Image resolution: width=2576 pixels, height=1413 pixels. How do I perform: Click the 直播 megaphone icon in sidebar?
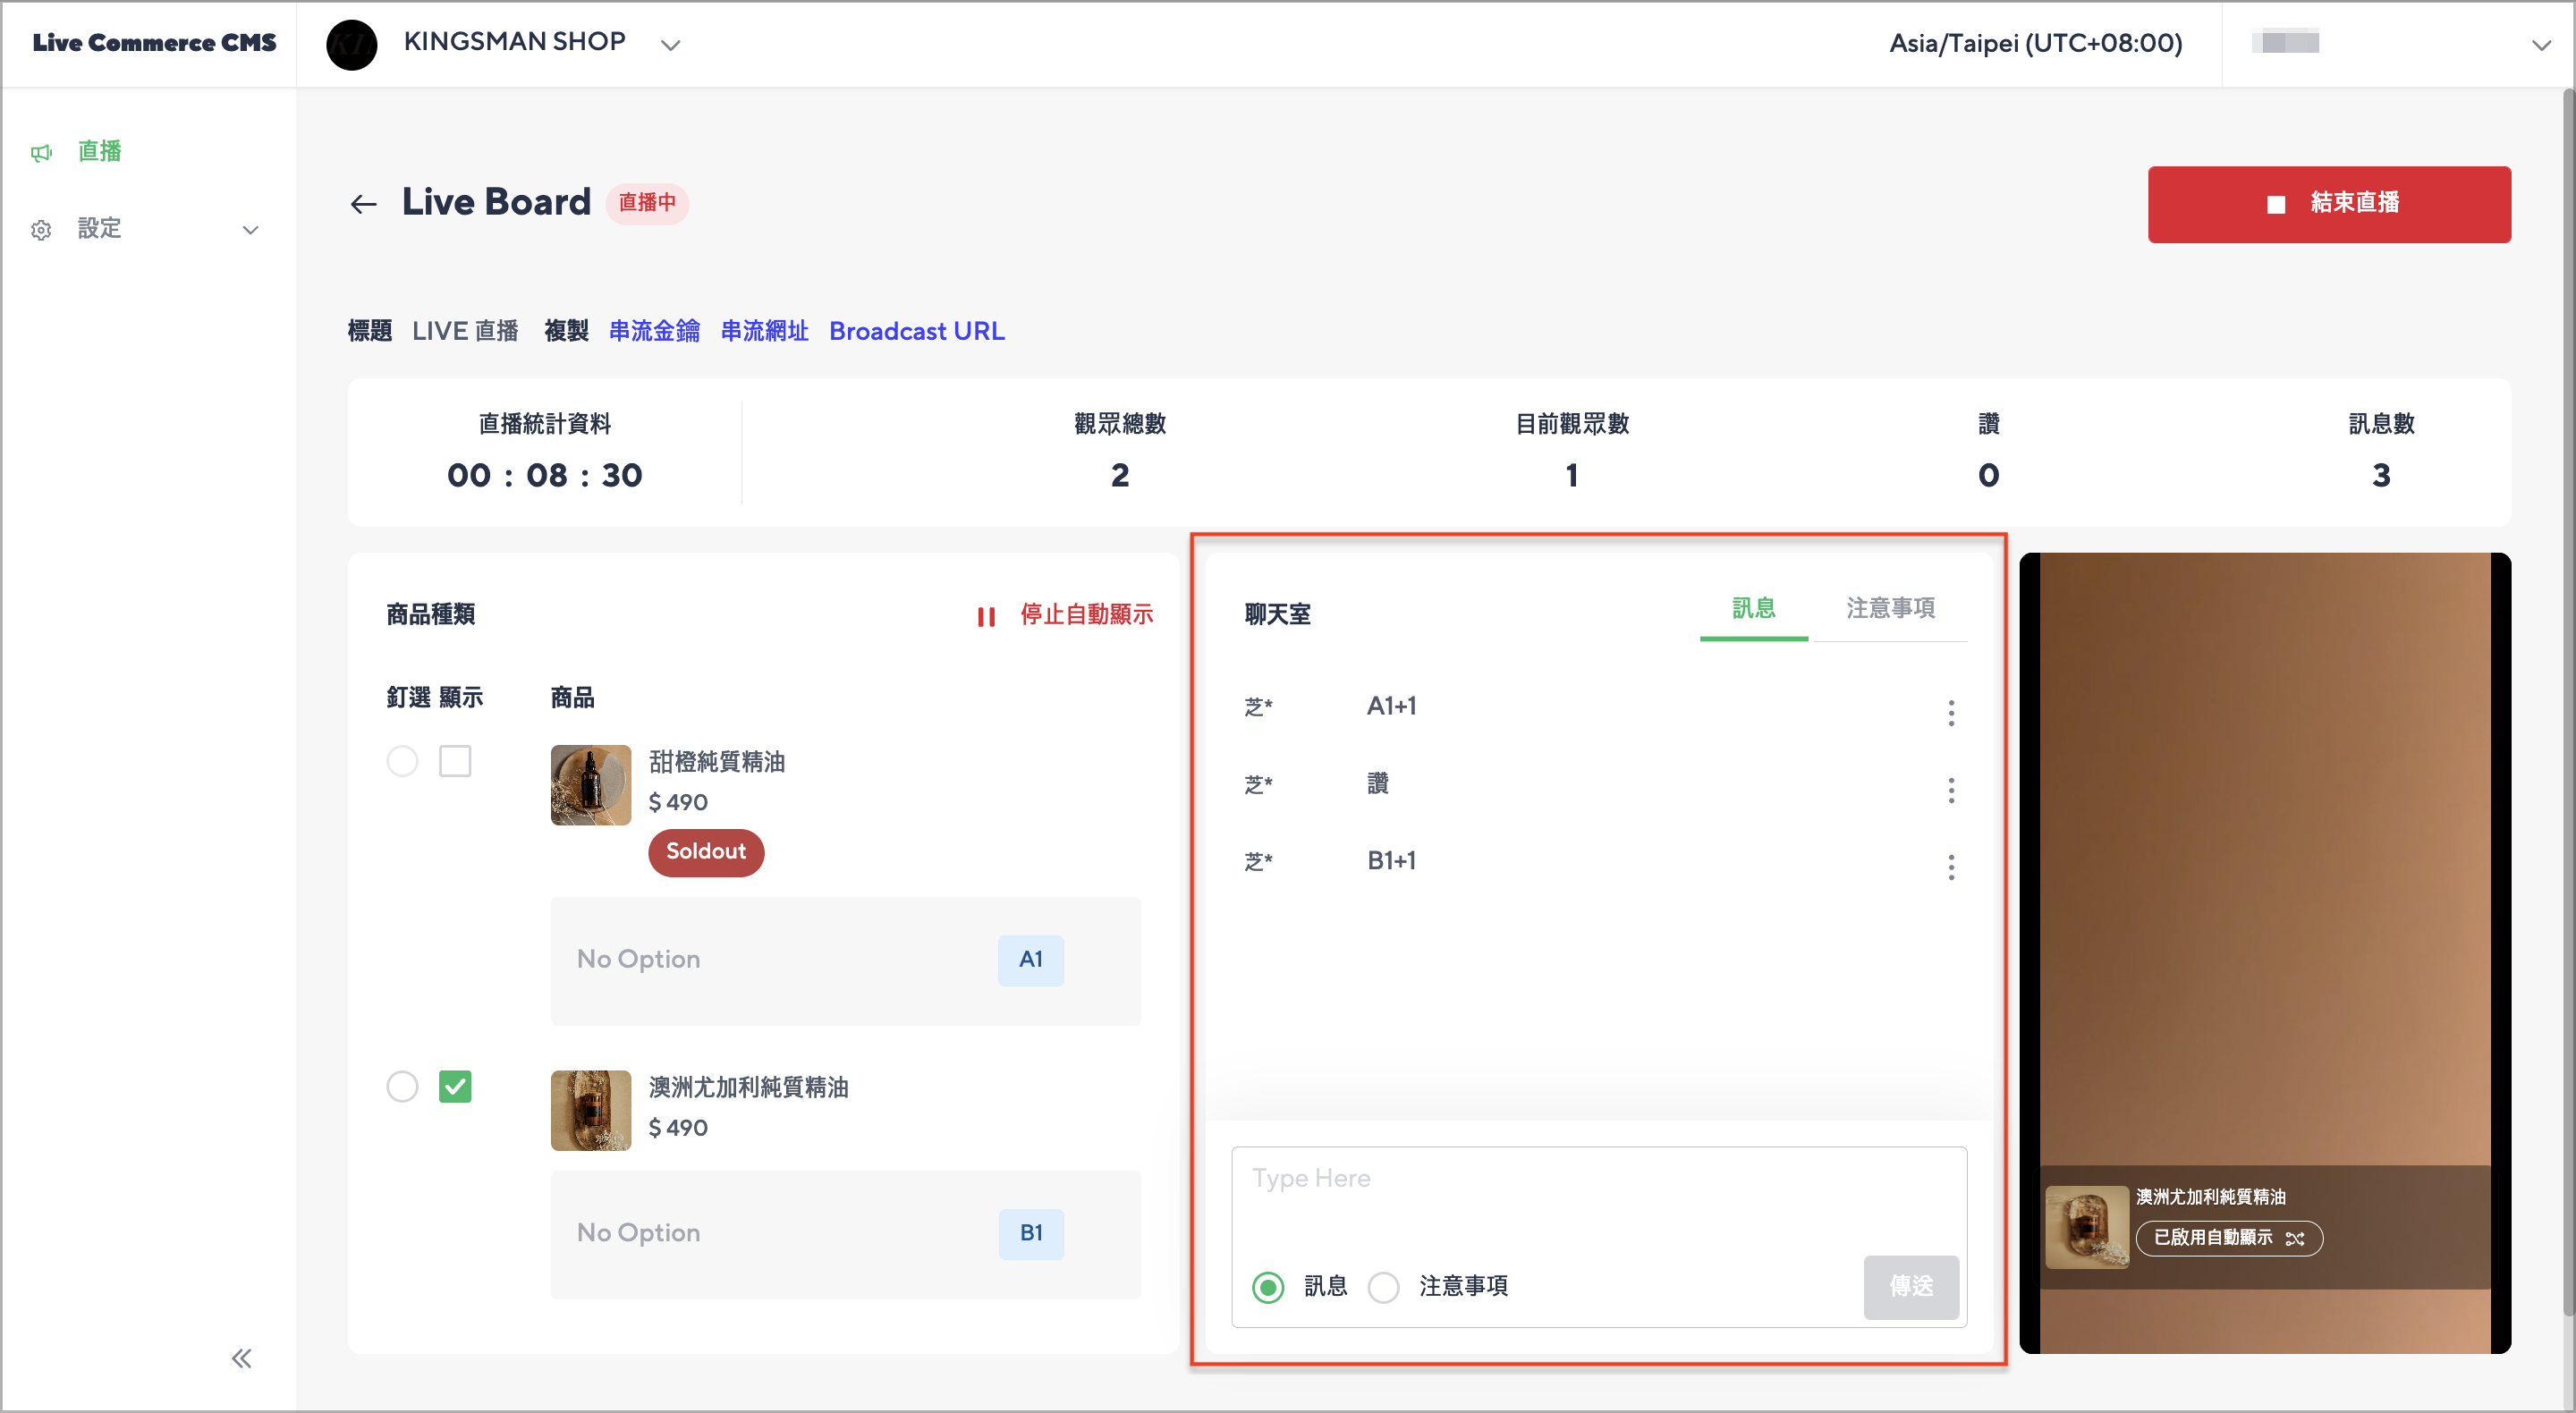pyautogui.click(x=41, y=152)
